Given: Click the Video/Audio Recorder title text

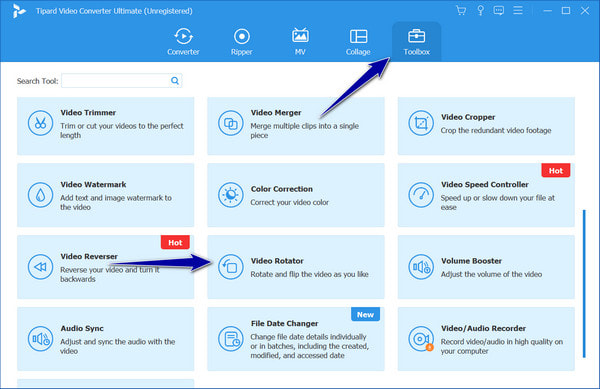Looking at the screenshot, I should [x=483, y=328].
